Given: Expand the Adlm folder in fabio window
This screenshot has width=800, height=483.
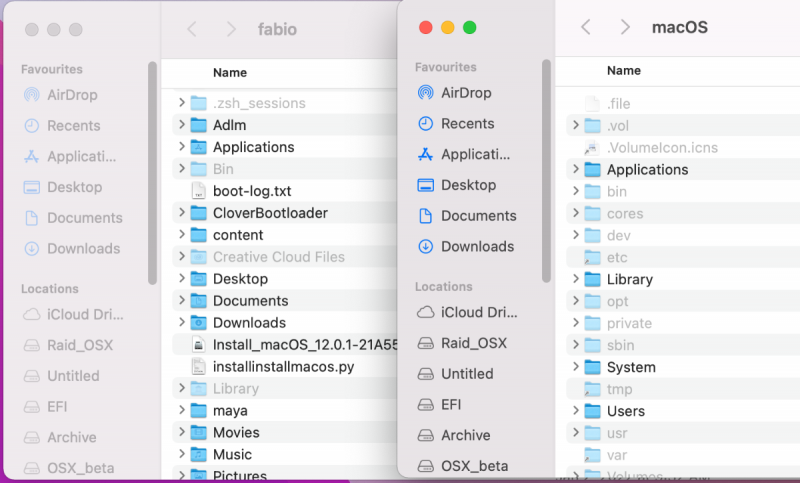Looking at the screenshot, I should (182, 124).
